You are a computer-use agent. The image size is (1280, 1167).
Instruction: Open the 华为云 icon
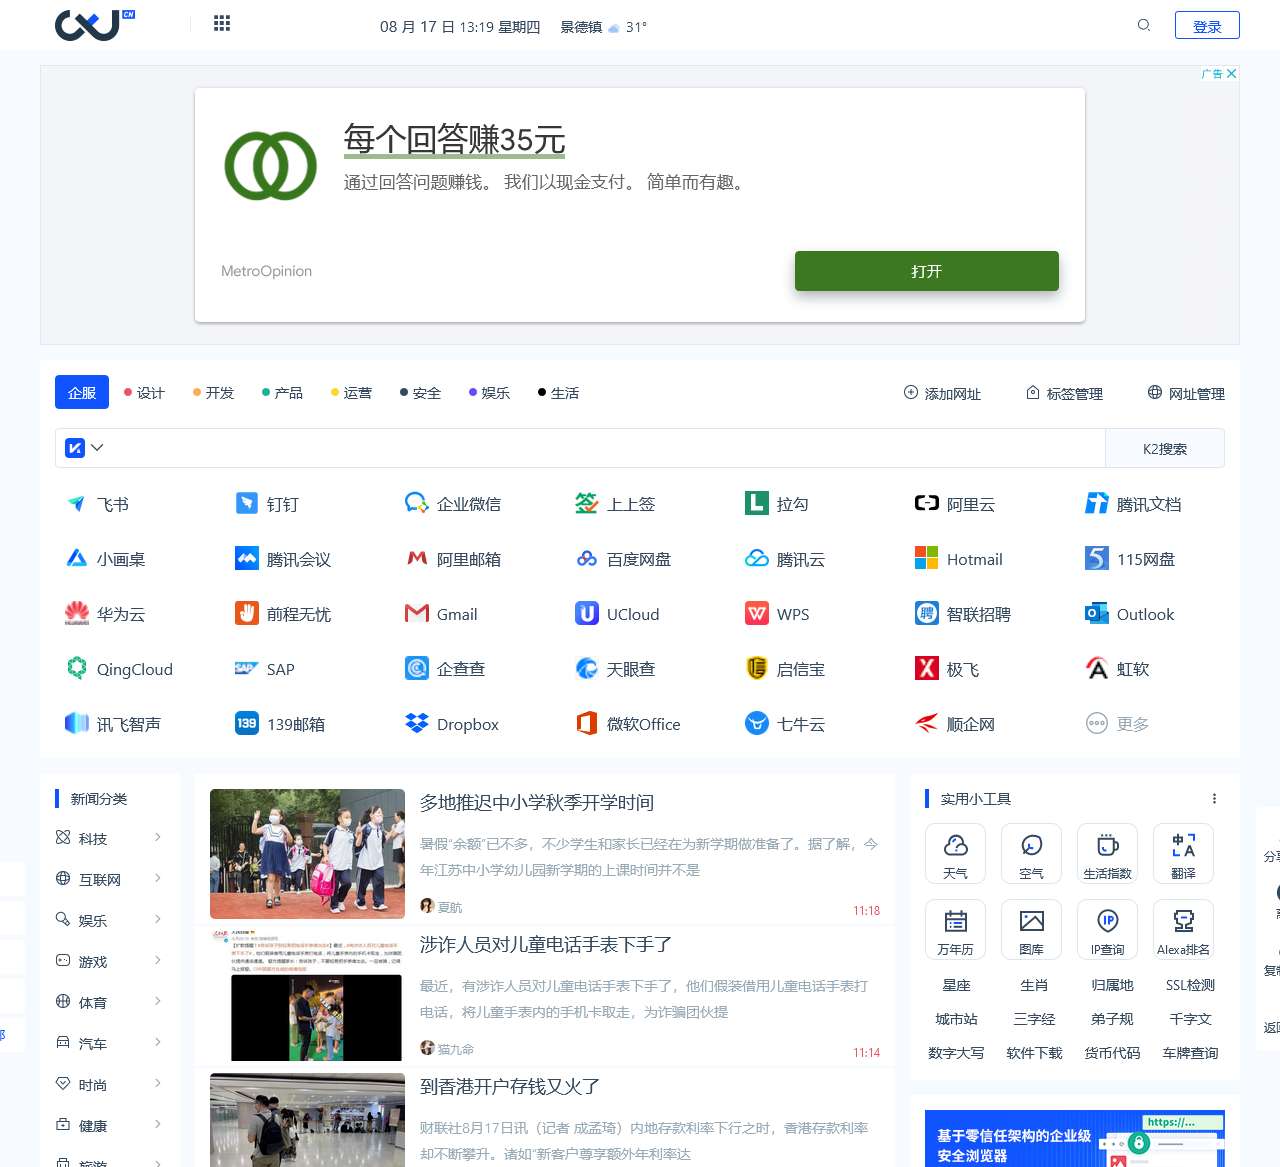76,613
